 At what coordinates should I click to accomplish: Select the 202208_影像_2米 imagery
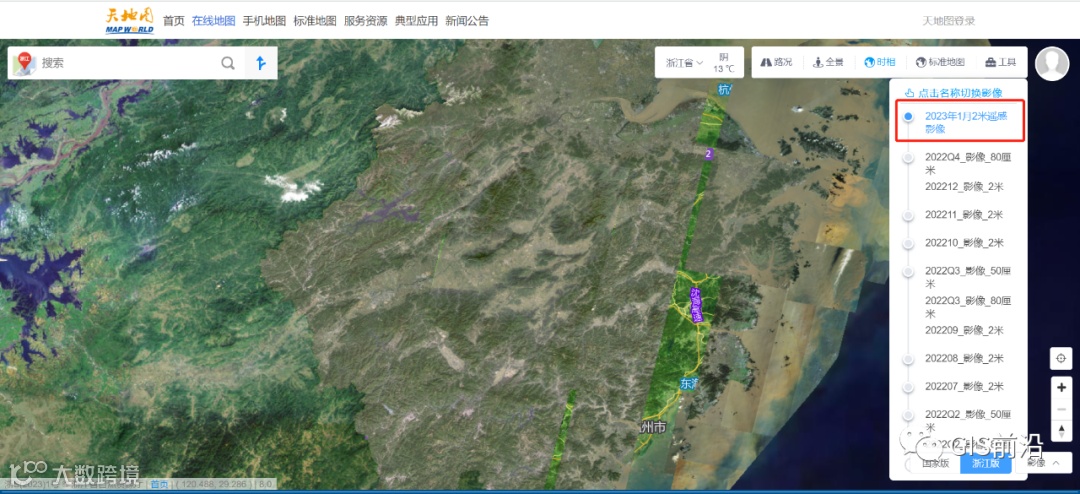[964, 358]
